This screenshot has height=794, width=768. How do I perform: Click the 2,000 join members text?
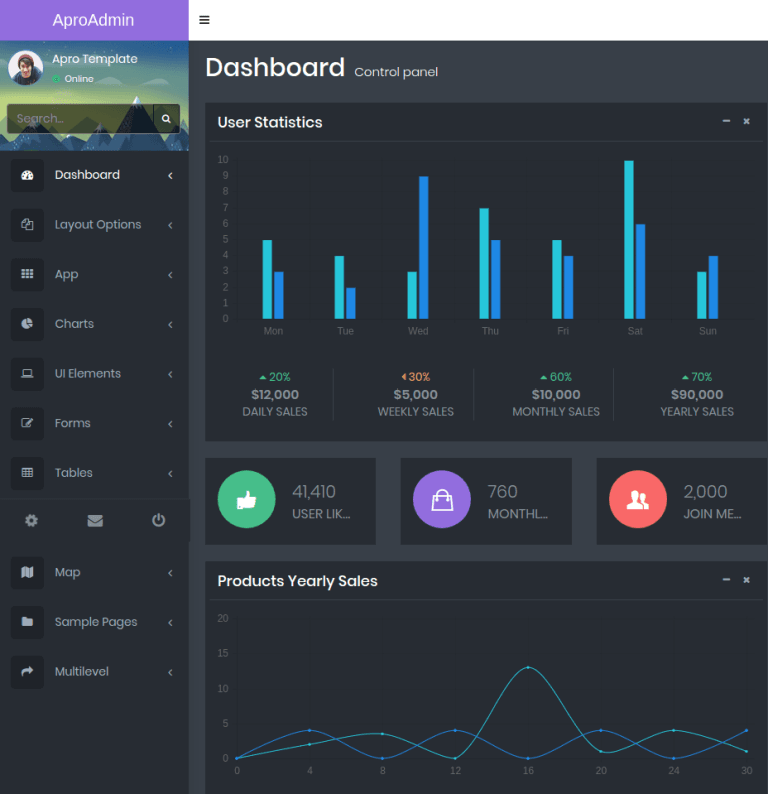[705, 492]
